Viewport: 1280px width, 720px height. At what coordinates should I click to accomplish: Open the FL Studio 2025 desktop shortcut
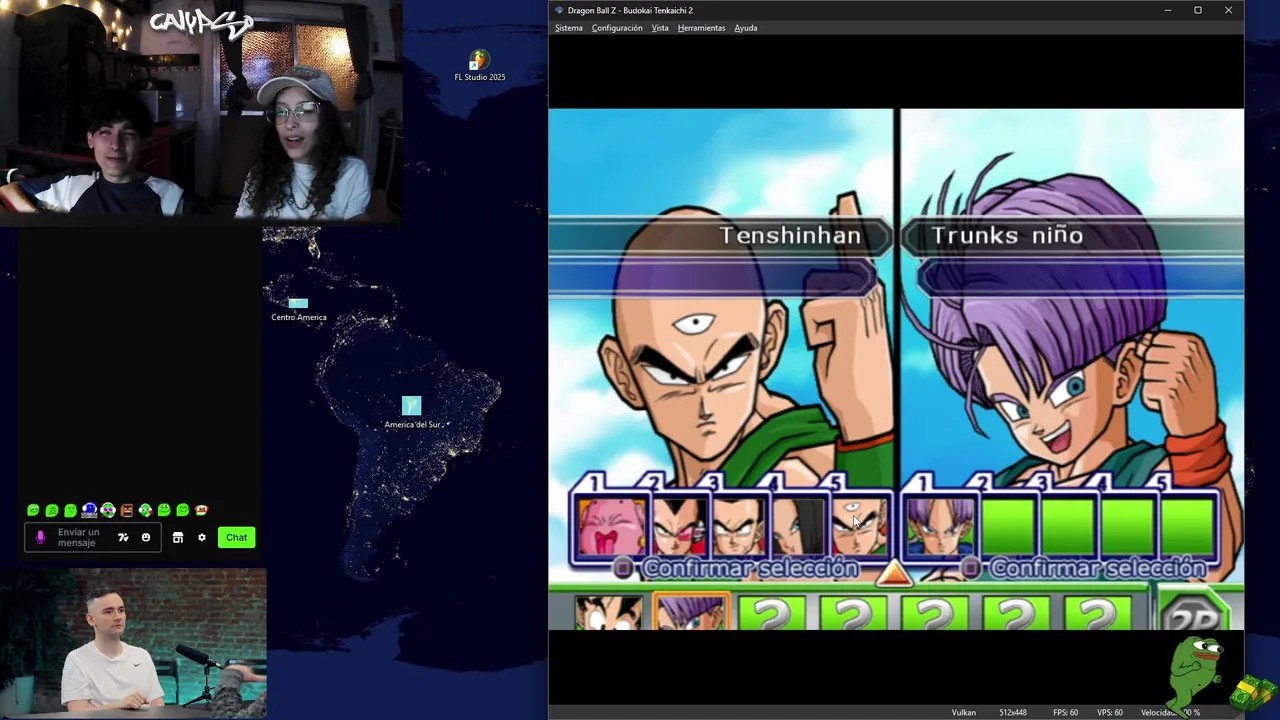point(480,66)
